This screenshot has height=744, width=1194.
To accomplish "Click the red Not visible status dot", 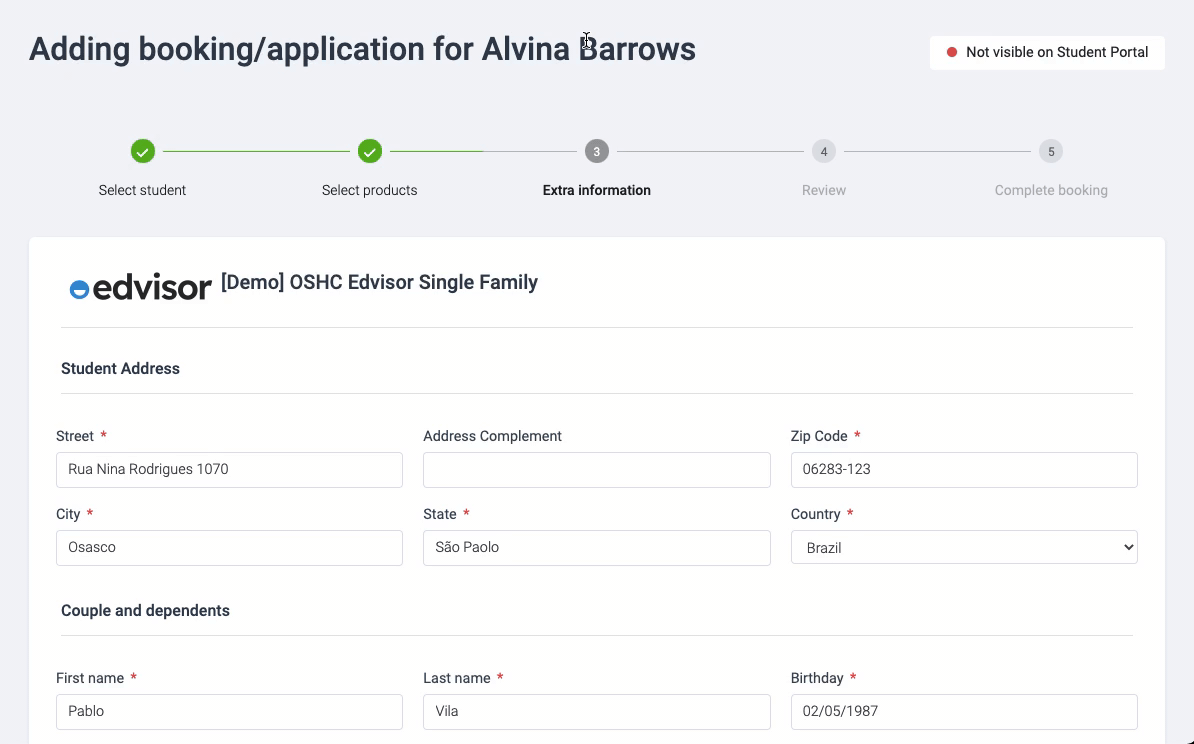I will (951, 52).
